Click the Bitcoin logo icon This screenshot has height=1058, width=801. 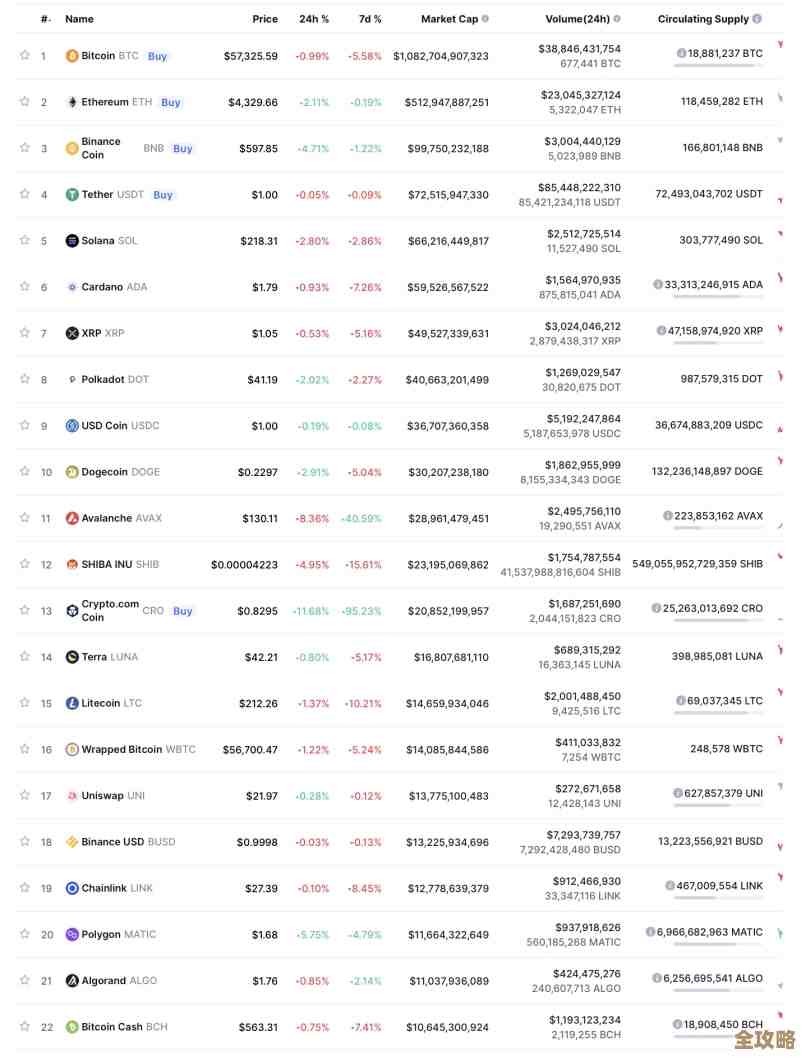72,56
